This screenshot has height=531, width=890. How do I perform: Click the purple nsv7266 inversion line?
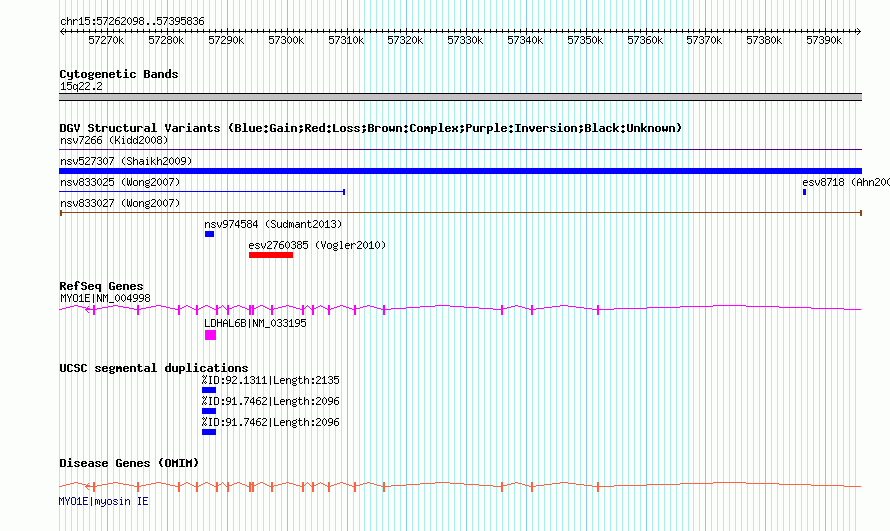point(460,150)
